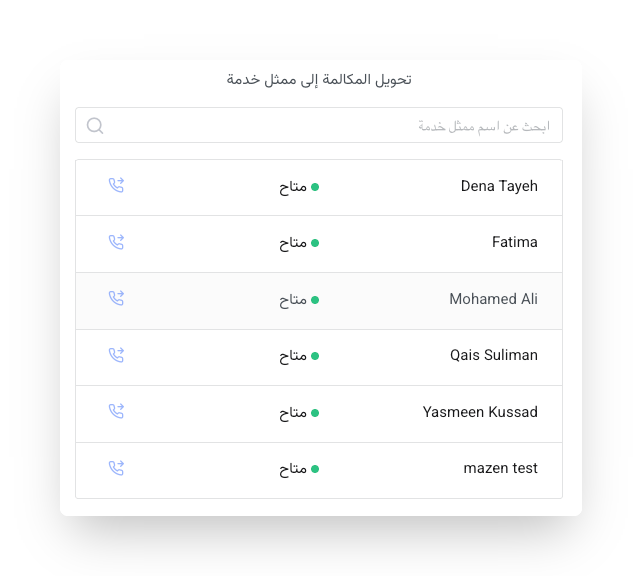Pick Qais Suliman in the list

[494, 355]
